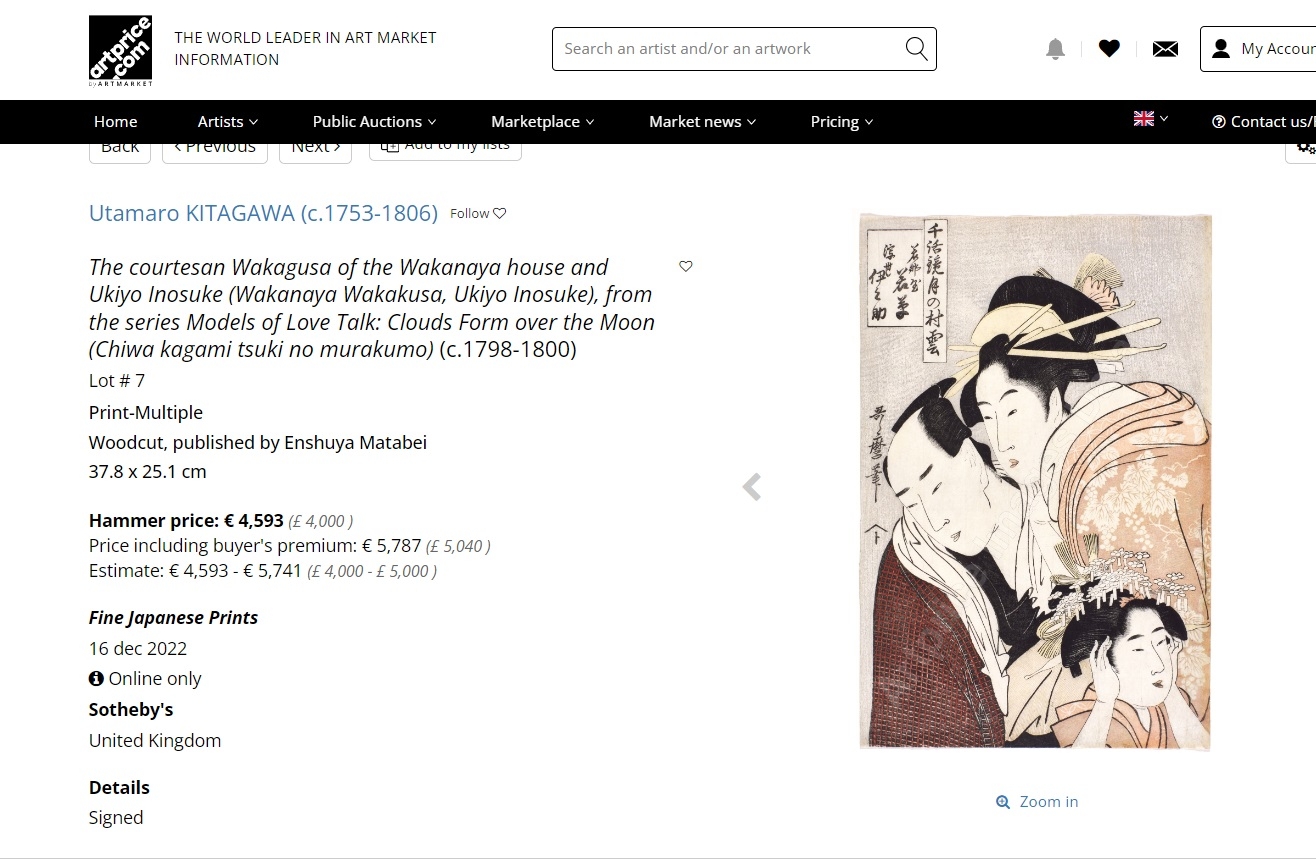Toggle the heart next to artwork title
The height and width of the screenshot is (859, 1316).
pyautogui.click(x=686, y=266)
